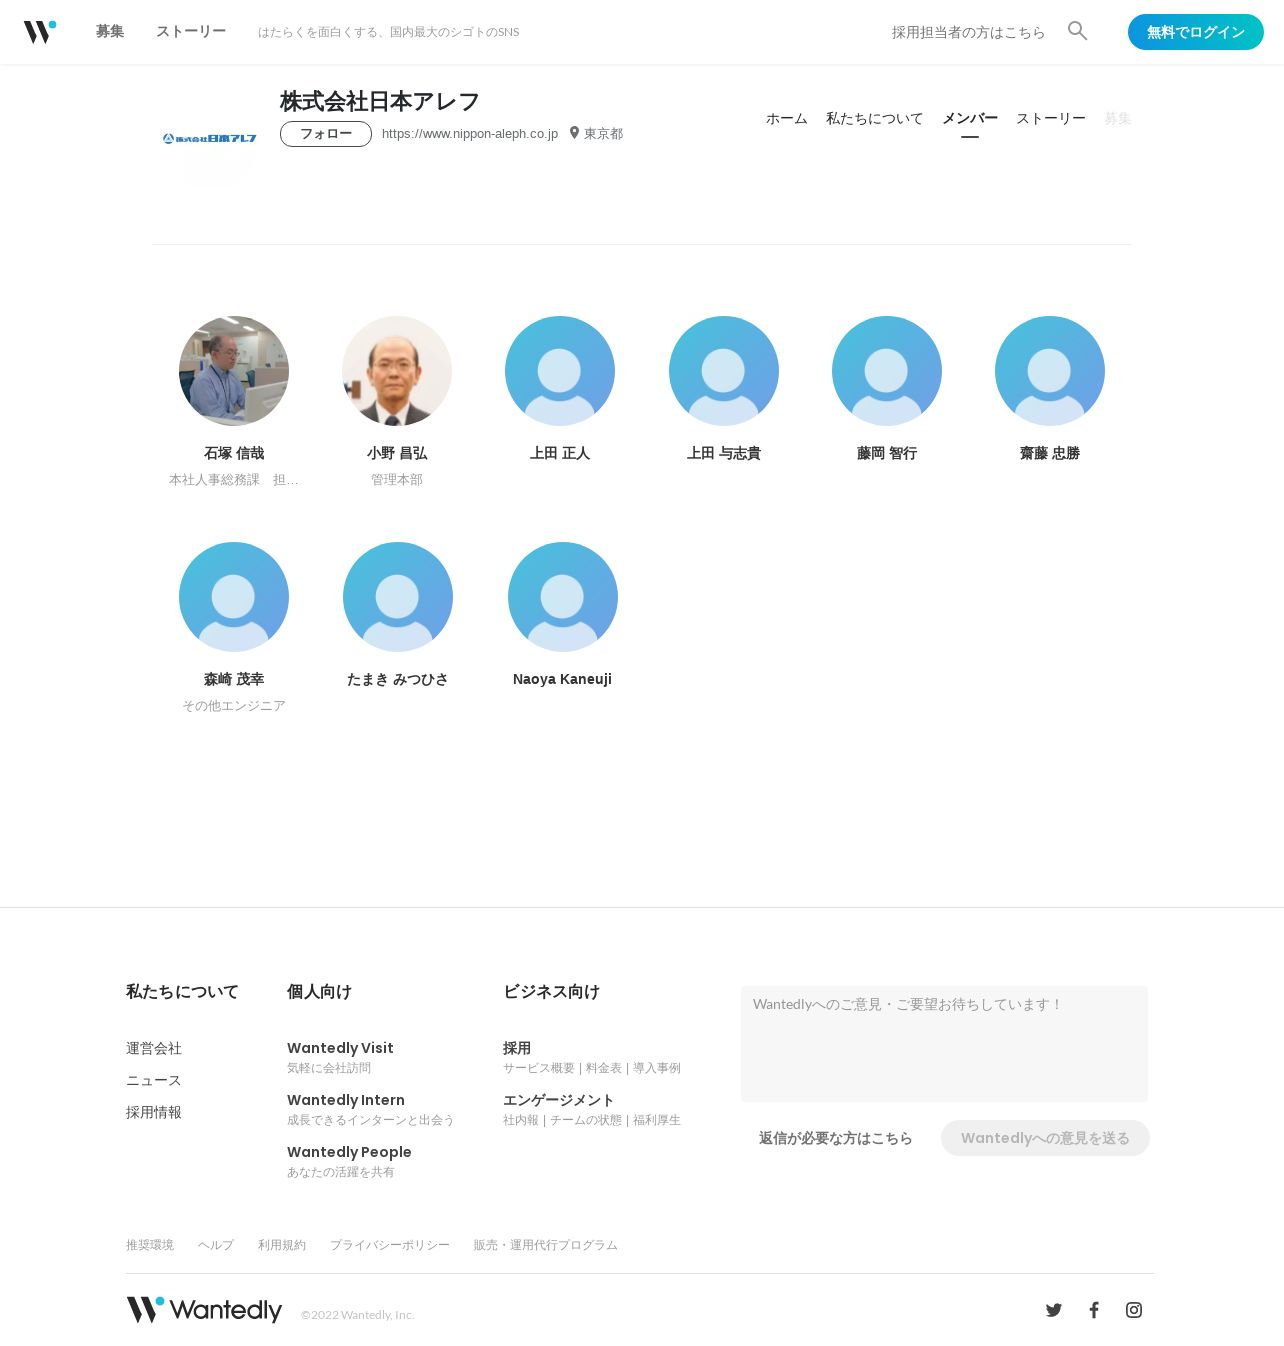The image size is (1284, 1346).
Task: Switch to the 募集 company tab
Action: coord(1118,118)
